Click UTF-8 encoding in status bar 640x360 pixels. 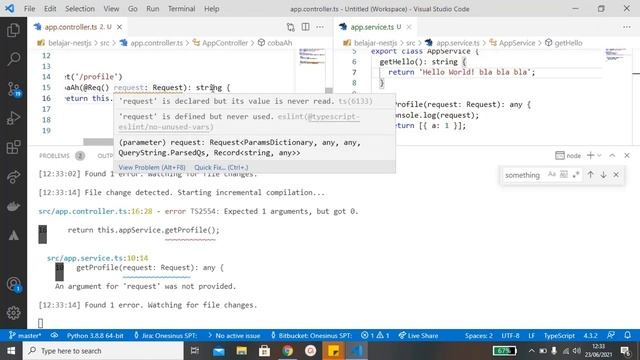pyautogui.click(x=510, y=336)
